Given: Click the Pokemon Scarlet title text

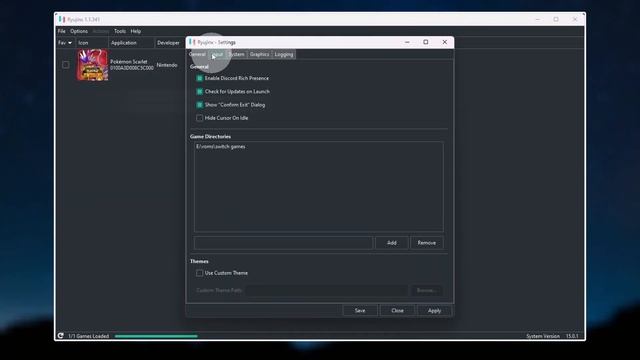Looking at the screenshot, I should pos(129,62).
